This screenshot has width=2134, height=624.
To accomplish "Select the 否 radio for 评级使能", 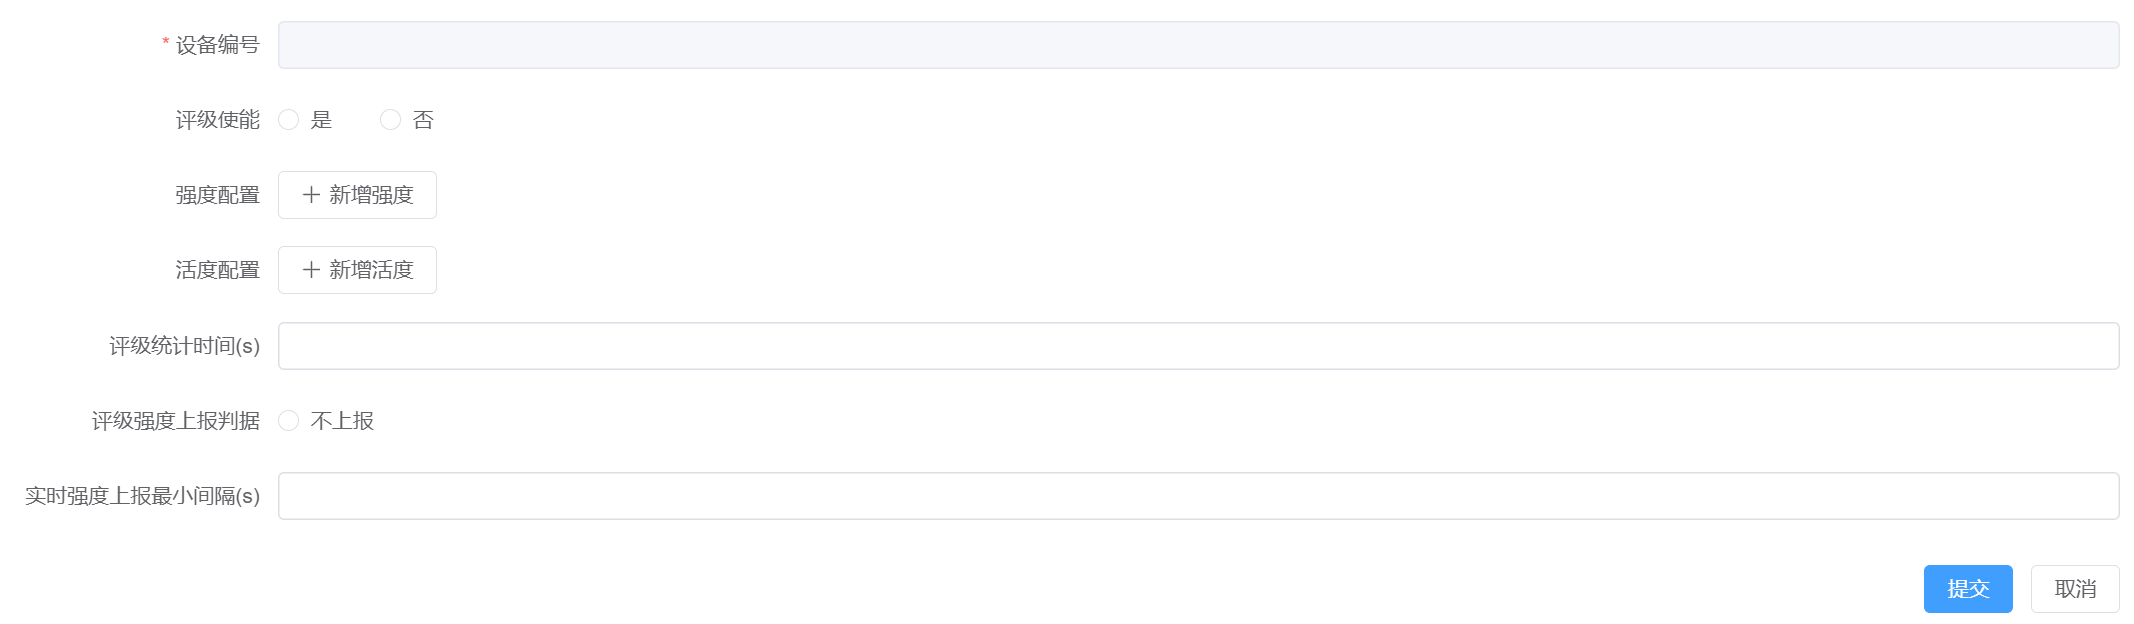I will pyautogui.click(x=391, y=120).
